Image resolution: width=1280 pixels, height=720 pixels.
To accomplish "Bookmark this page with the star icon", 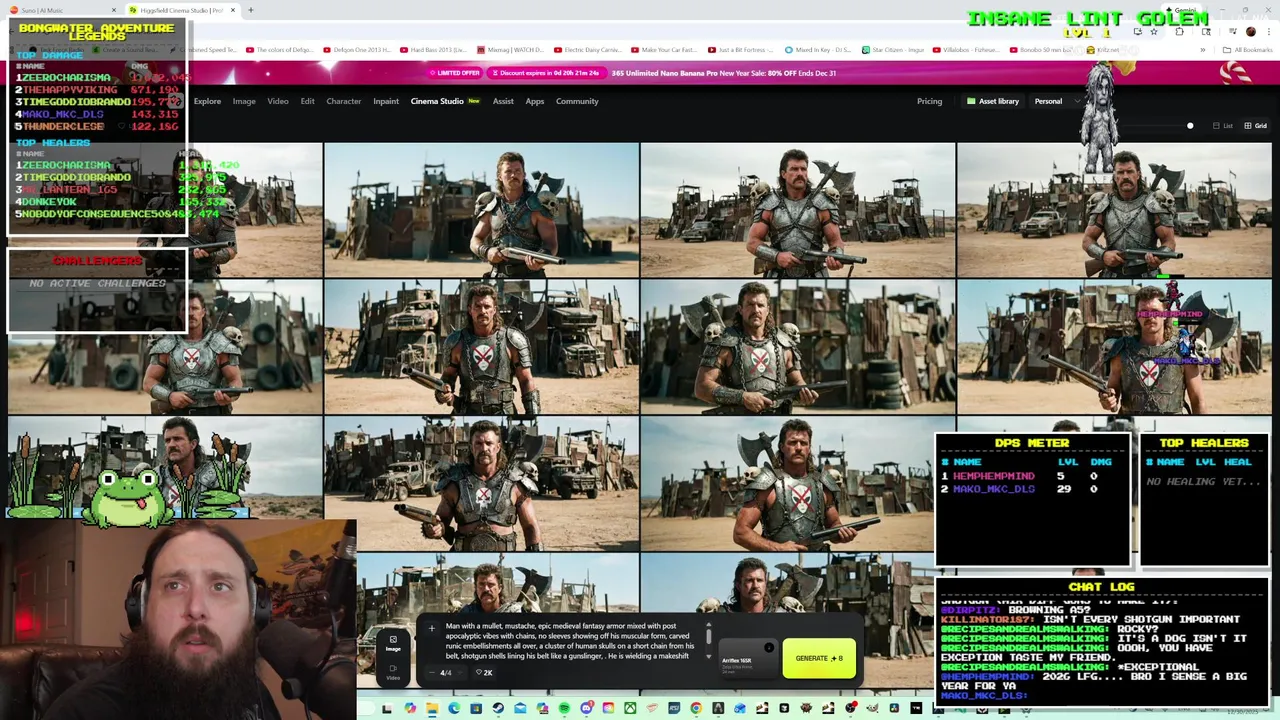I will [x=1154, y=32].
